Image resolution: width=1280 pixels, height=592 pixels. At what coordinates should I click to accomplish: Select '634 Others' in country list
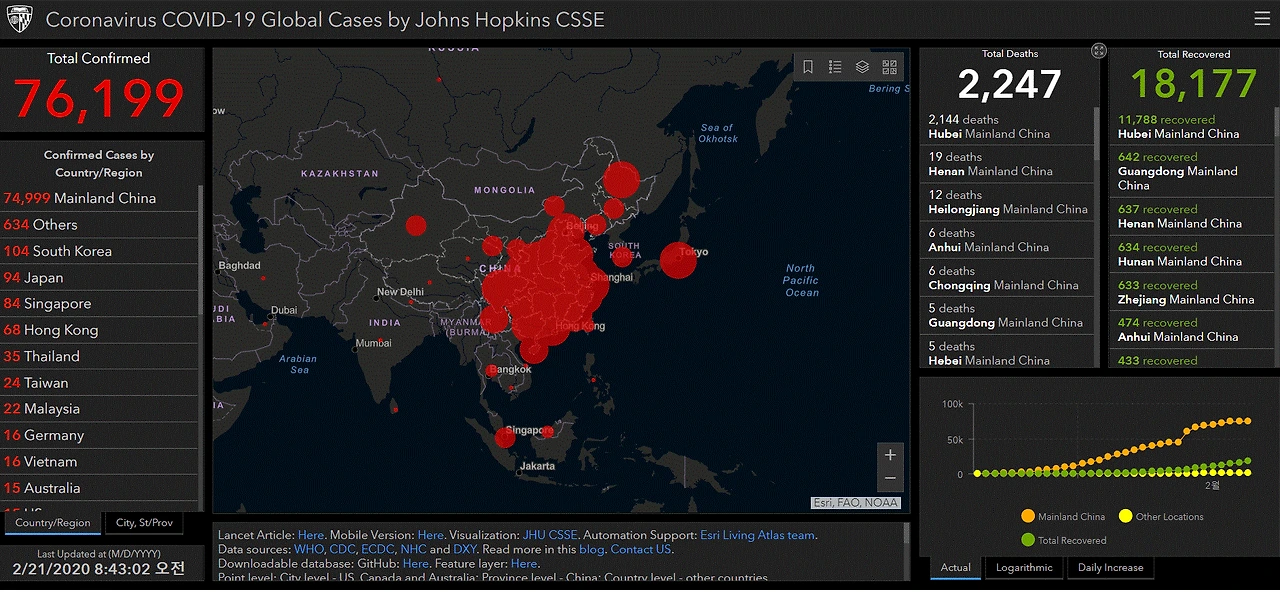click(x=99, y=225)
